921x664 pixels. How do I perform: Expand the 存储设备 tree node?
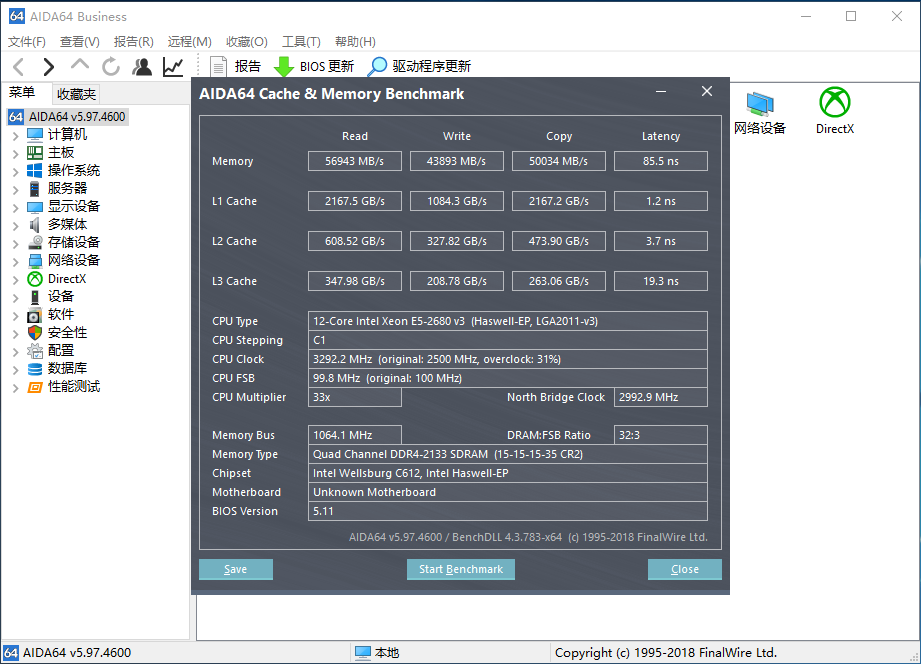tap(16, 244)
